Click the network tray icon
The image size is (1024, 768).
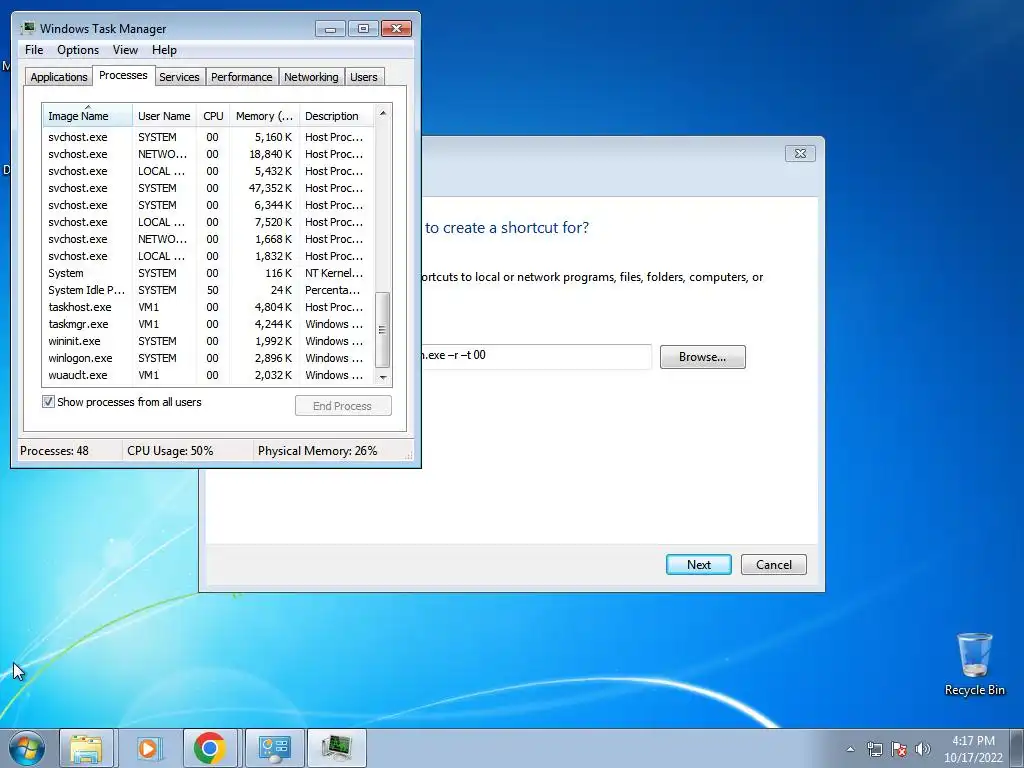pyautogui.click(x=874, y=749)
